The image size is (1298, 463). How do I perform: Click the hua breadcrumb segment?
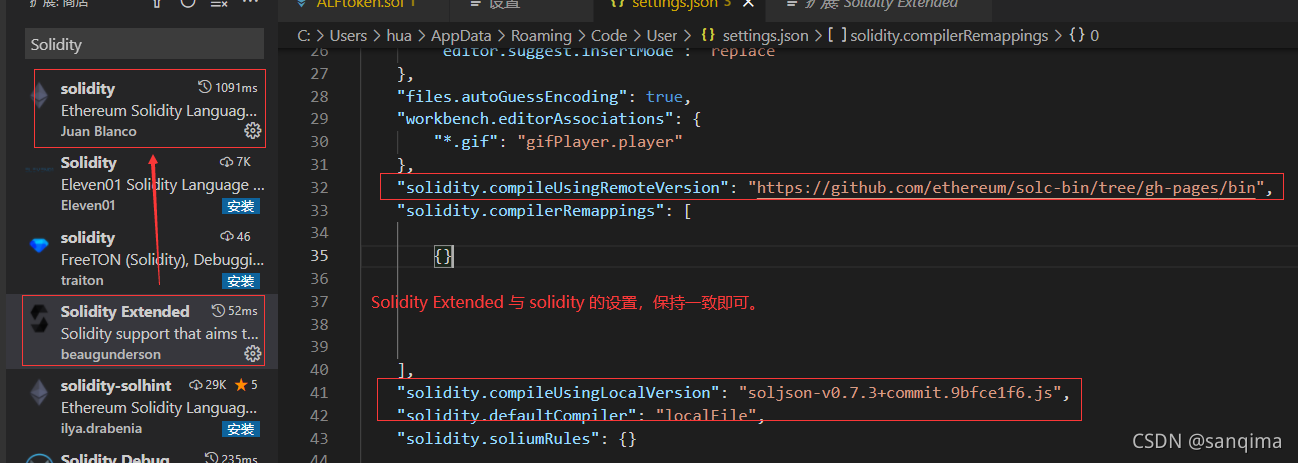[x=398, y=36]
